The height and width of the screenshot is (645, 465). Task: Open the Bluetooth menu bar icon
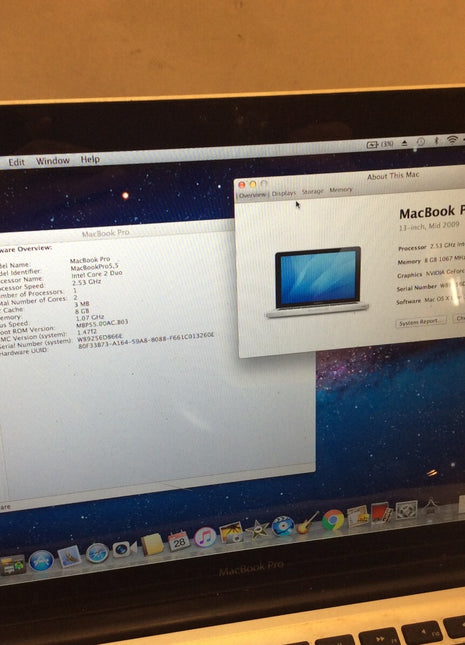click(436, 141)
